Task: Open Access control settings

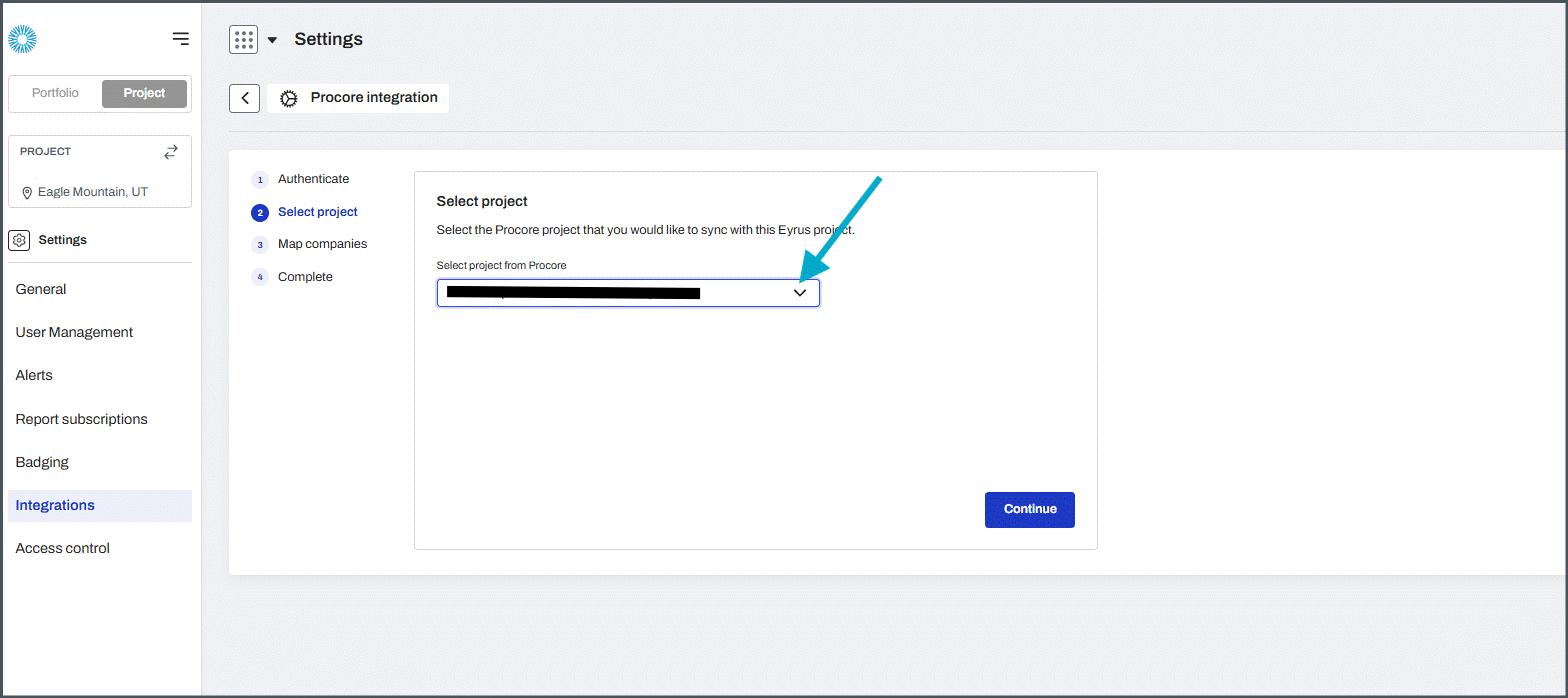Action: pos(100,548)
